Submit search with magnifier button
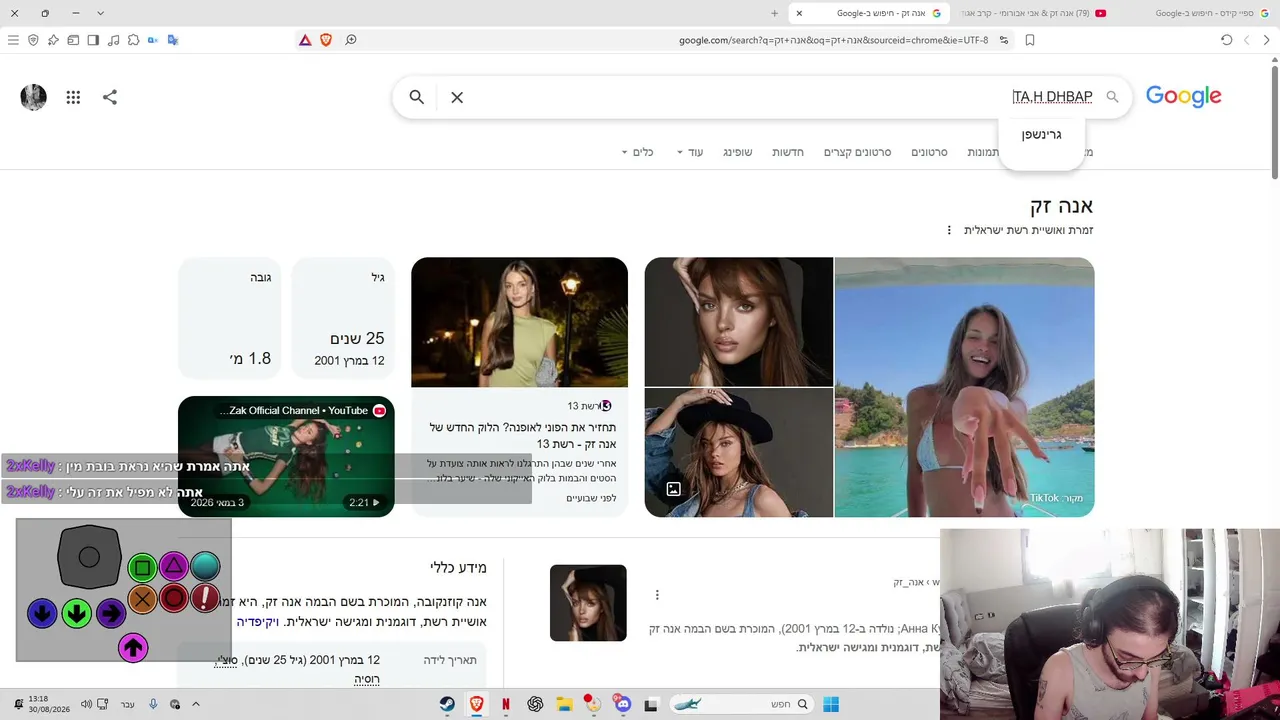 [x=417, y=97]
